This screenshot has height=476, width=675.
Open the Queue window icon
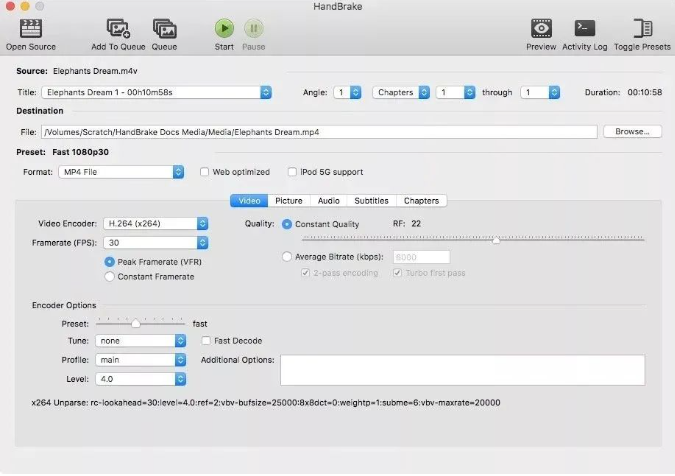coord(164,28)
